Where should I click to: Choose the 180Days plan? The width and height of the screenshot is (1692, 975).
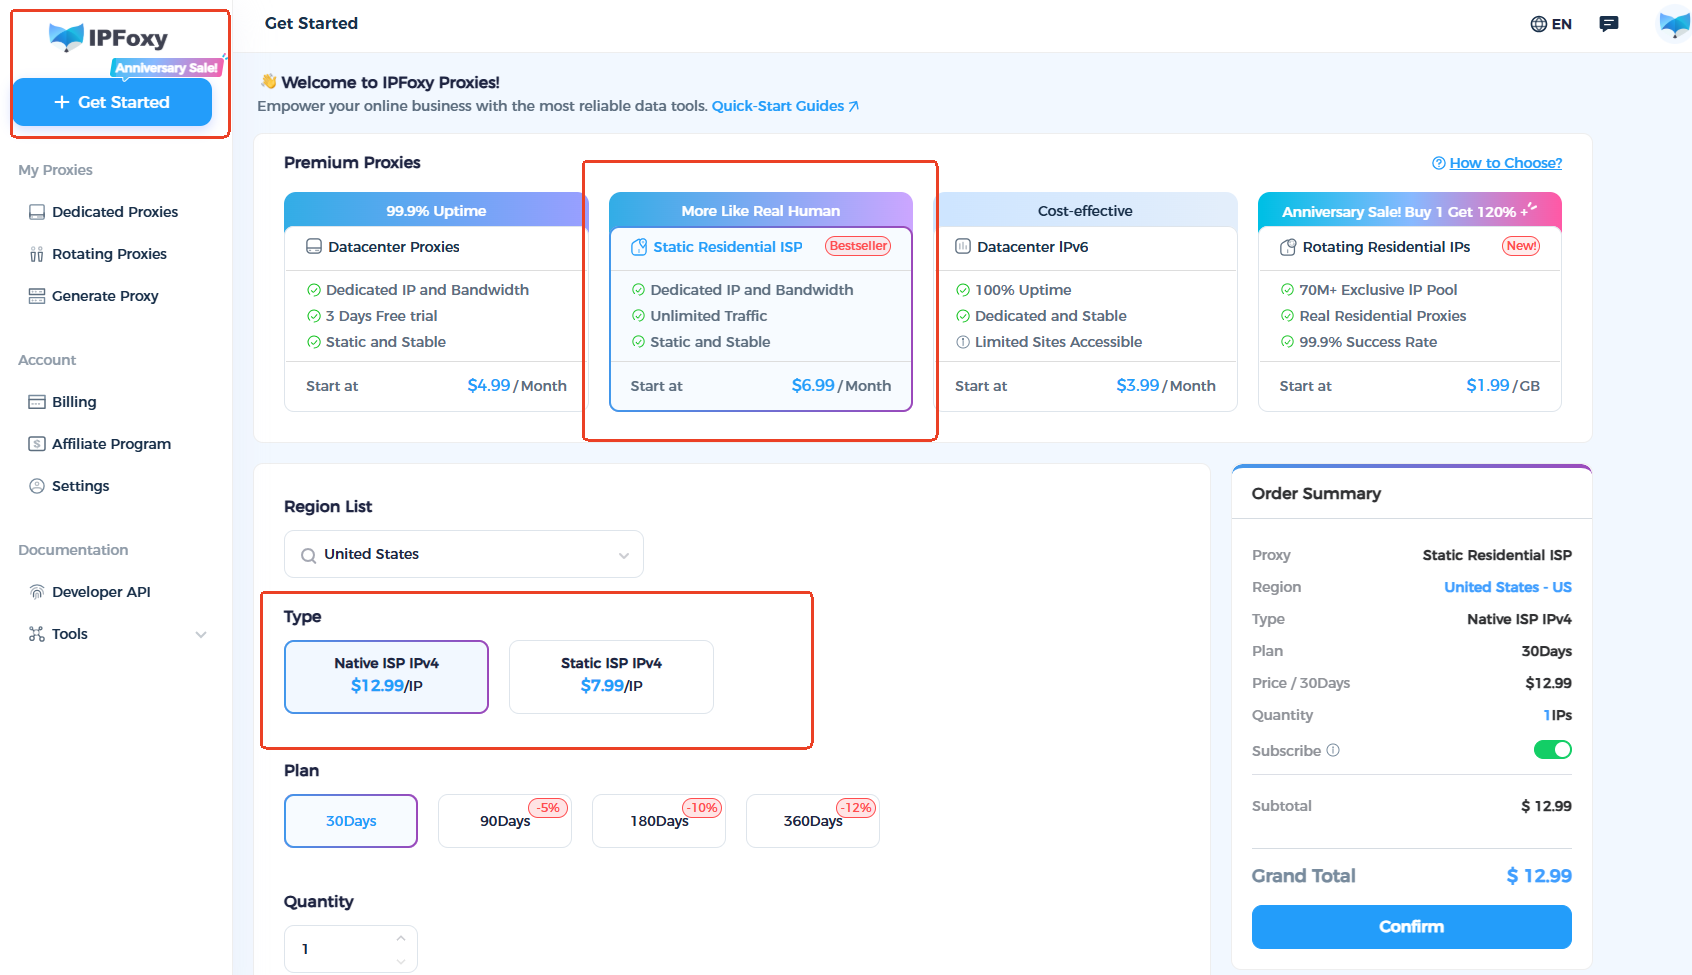[x=659, y=821]
